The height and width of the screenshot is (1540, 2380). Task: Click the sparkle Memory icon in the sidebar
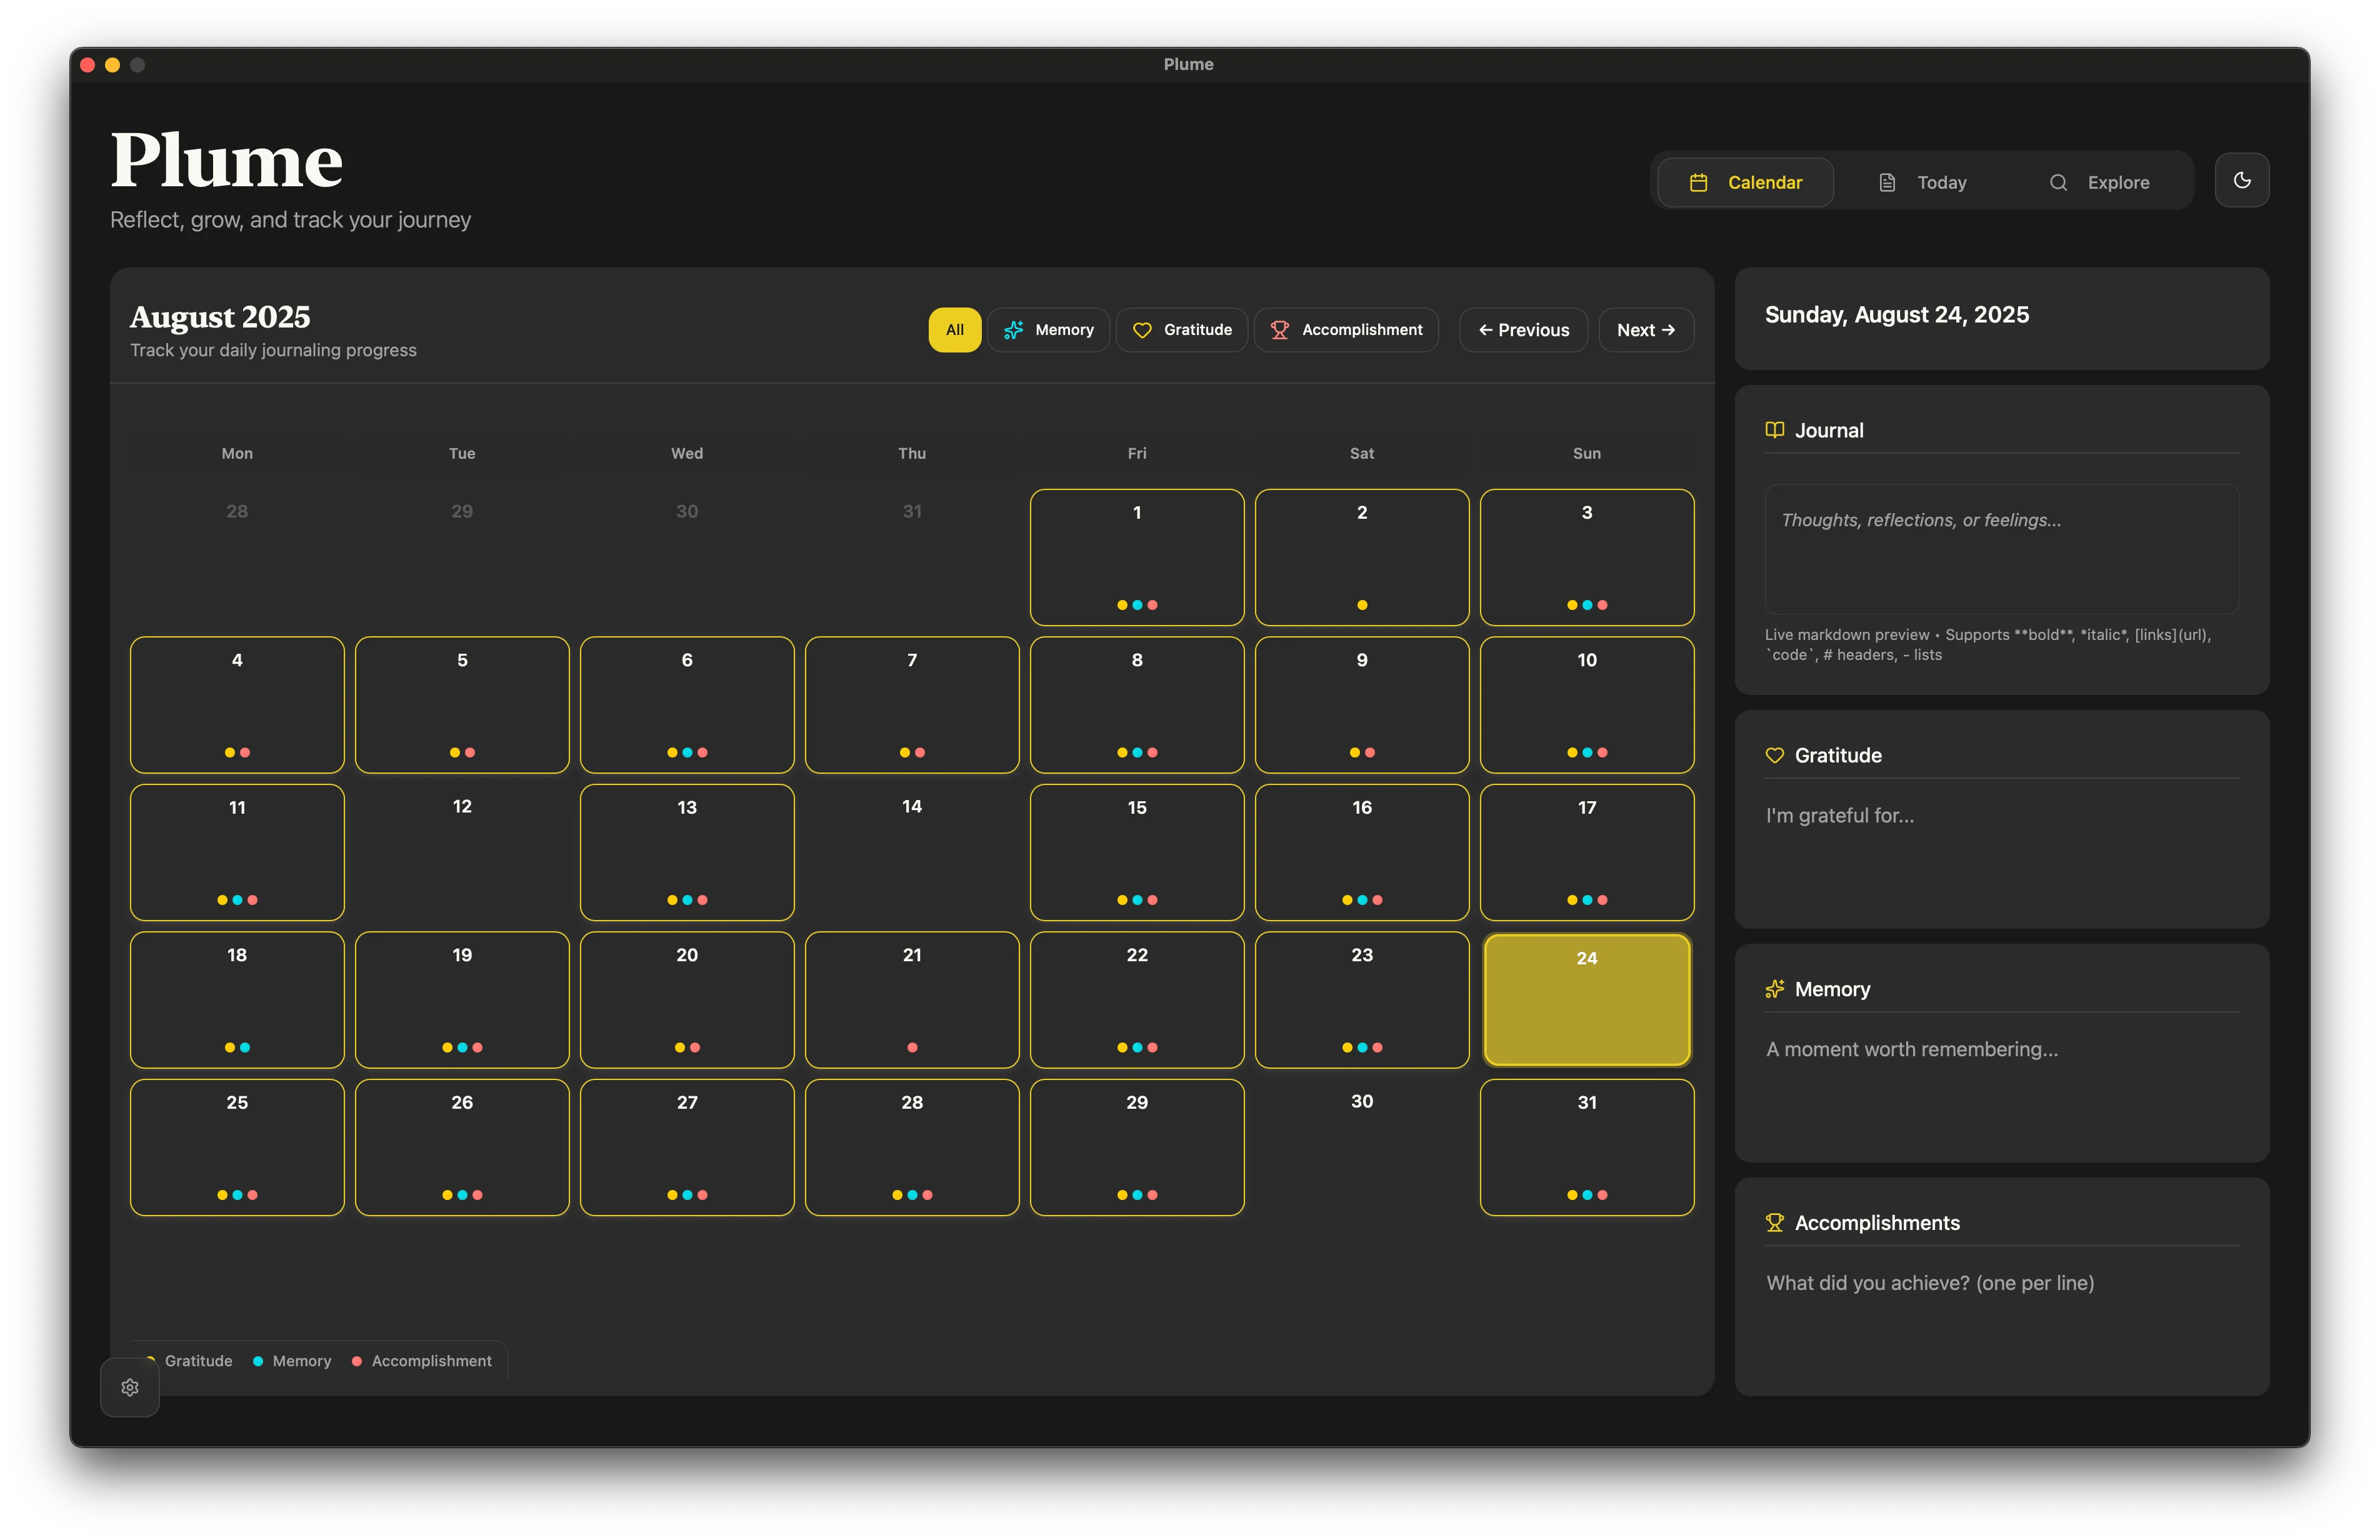tap(1775, 989)
